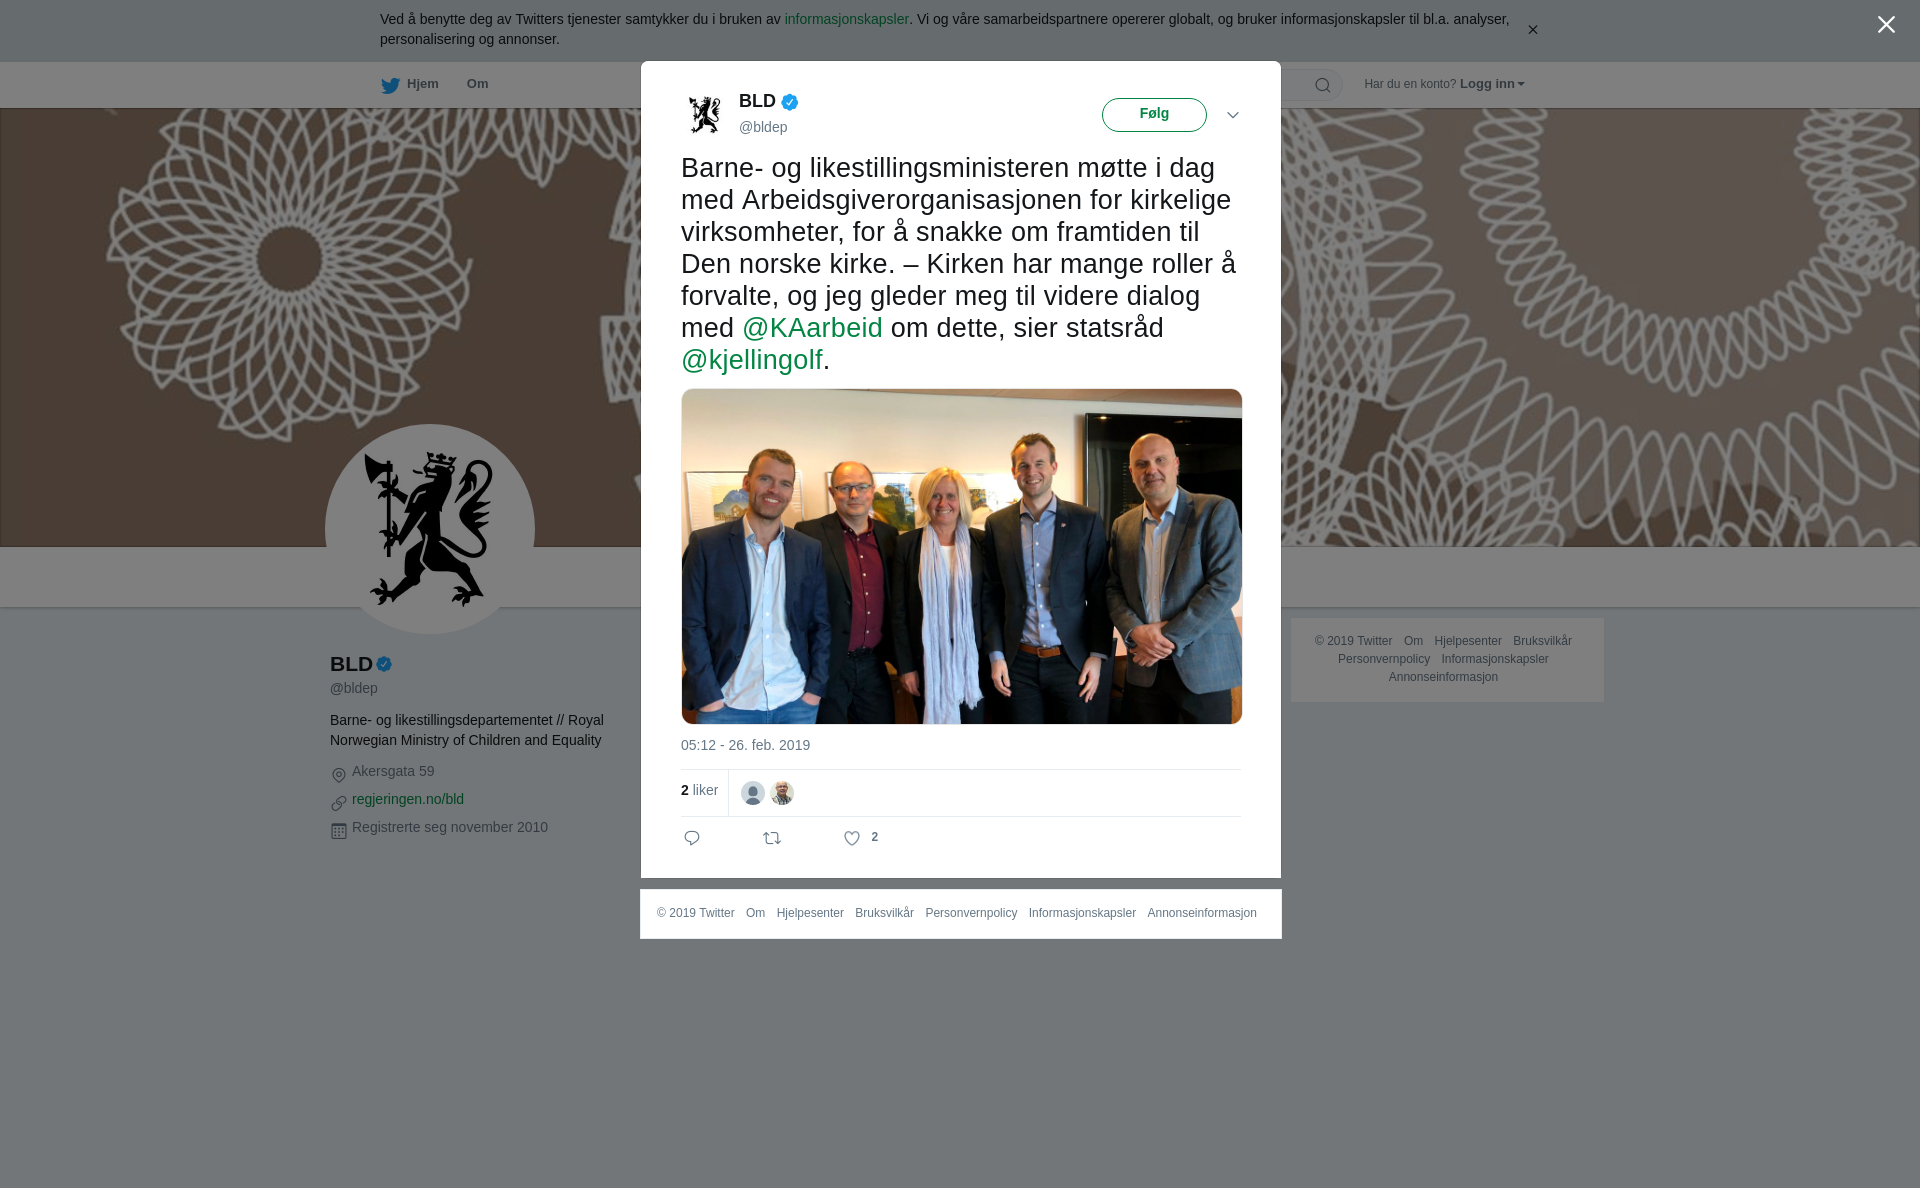Click second liker's profile photo

point(782,793)
